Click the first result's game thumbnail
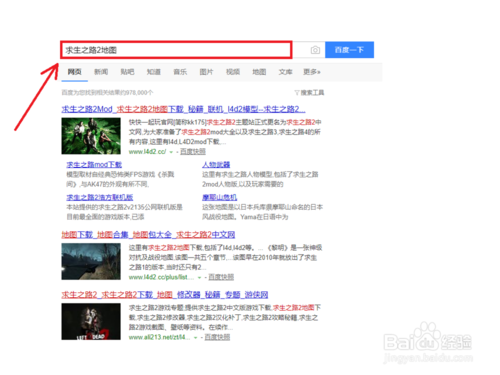 click(91, 136)
